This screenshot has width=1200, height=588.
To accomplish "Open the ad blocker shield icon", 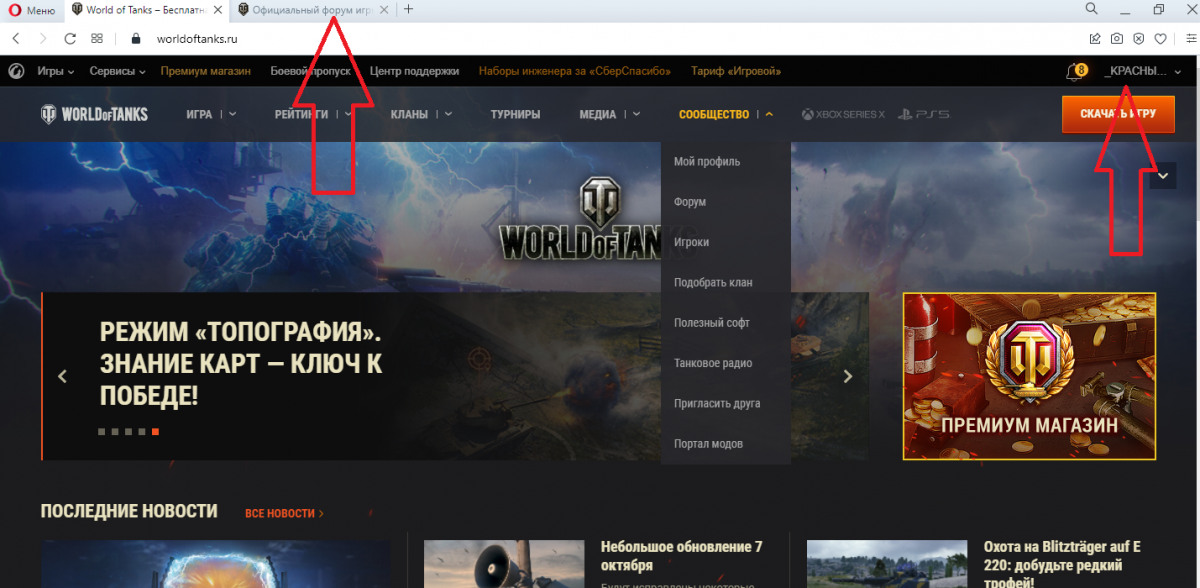I will (x=1139, y=39).
